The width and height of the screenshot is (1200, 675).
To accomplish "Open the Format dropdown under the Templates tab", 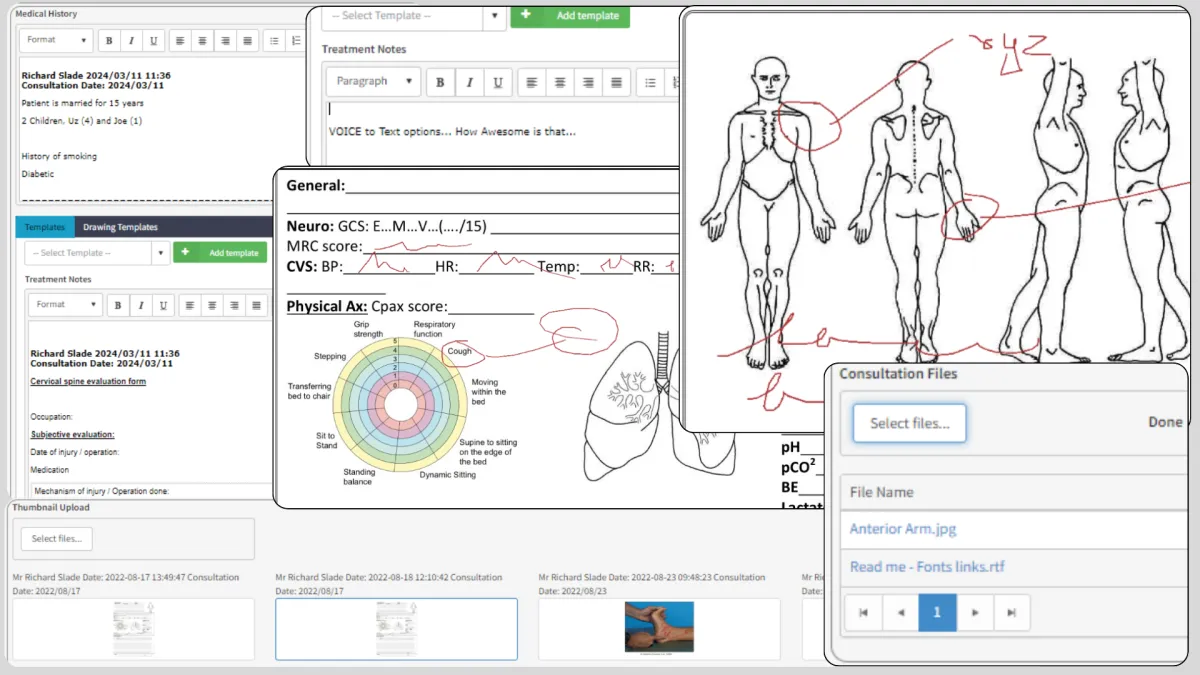I will point(65,305).
